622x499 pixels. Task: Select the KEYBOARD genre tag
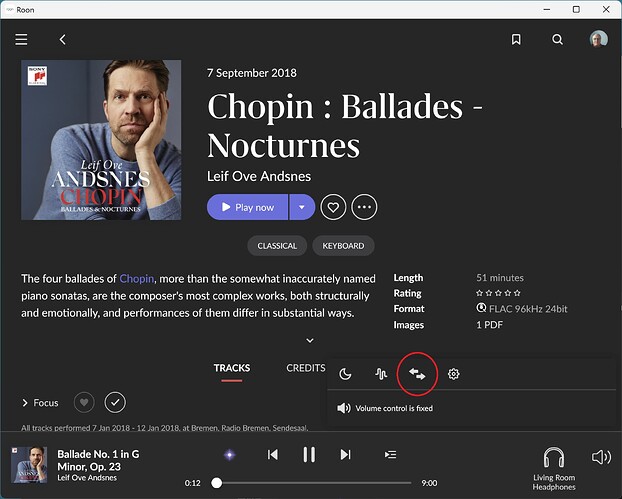pos(343,246)
